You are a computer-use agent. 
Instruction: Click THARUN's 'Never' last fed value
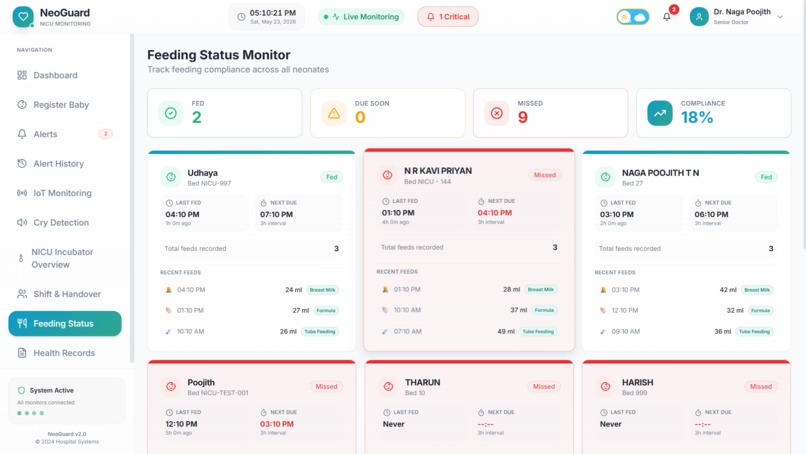tap(393, 424)
